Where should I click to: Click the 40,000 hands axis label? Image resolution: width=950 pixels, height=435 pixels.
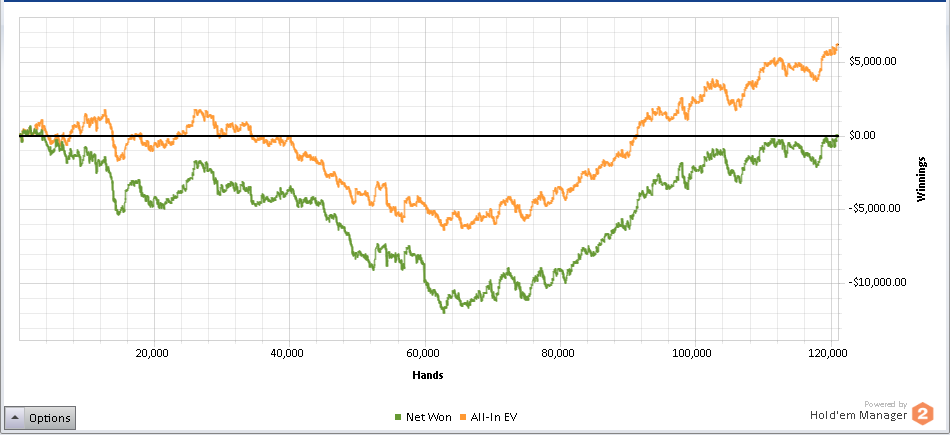coord(287,353)
